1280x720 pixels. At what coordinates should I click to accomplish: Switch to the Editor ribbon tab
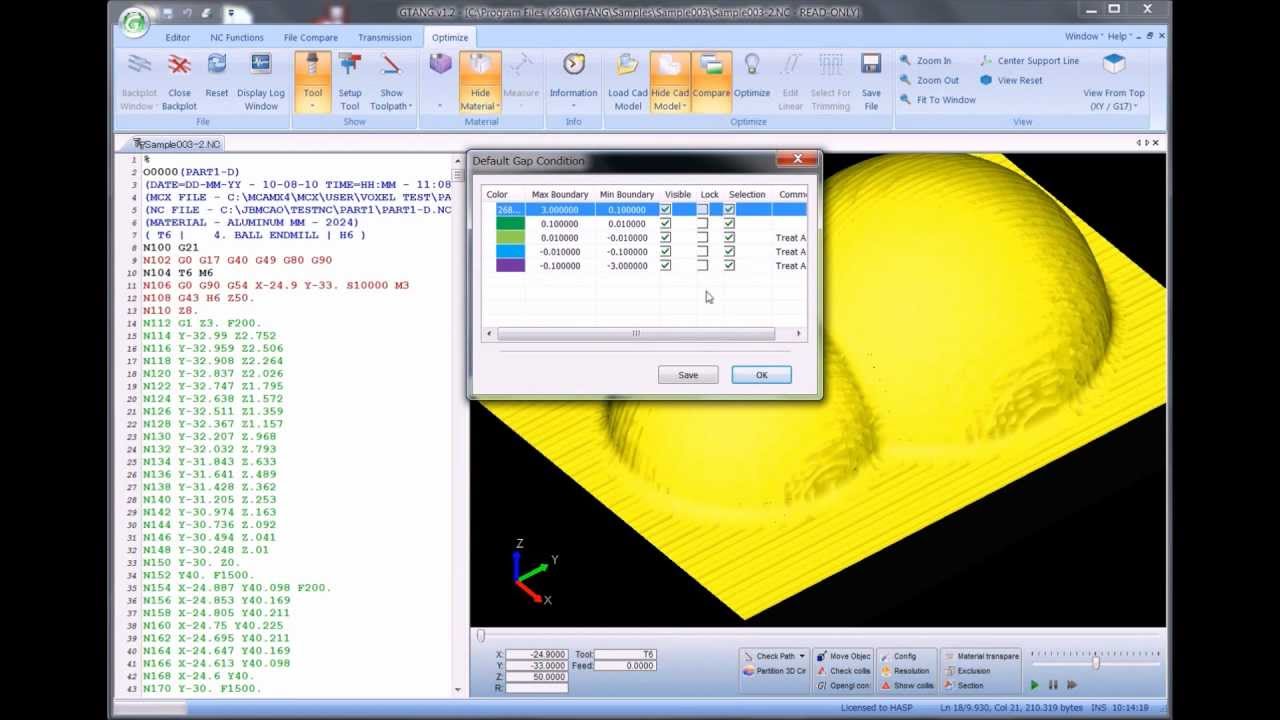tap(178, 38)
